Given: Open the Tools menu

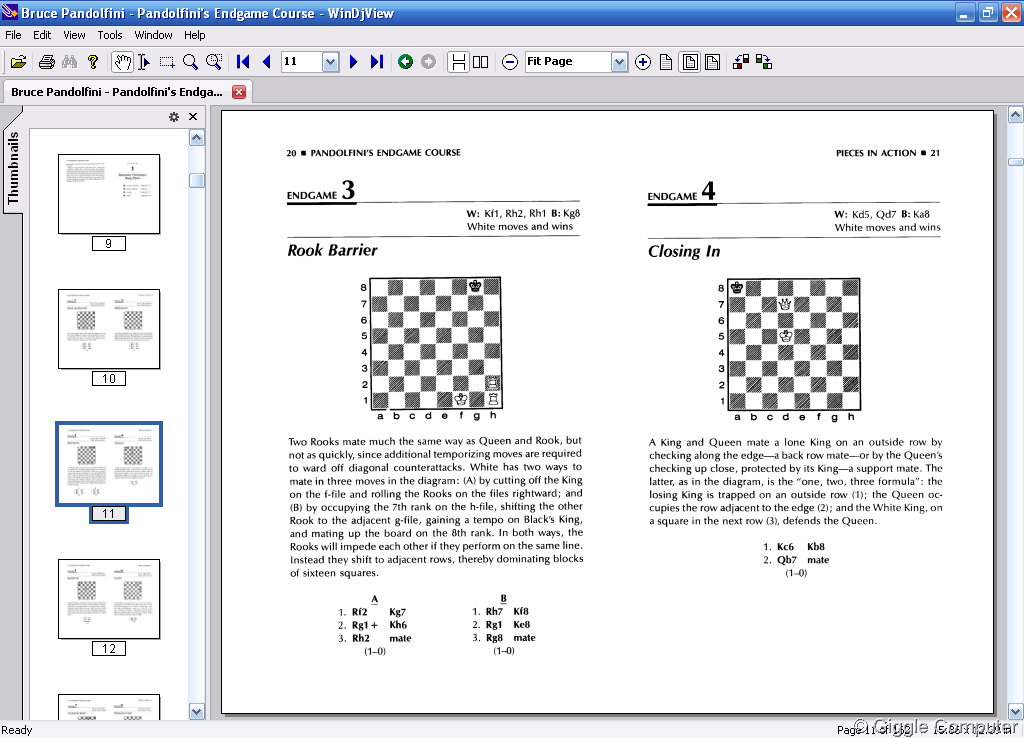Looking at the screenshot, I should tap(110, 35).
